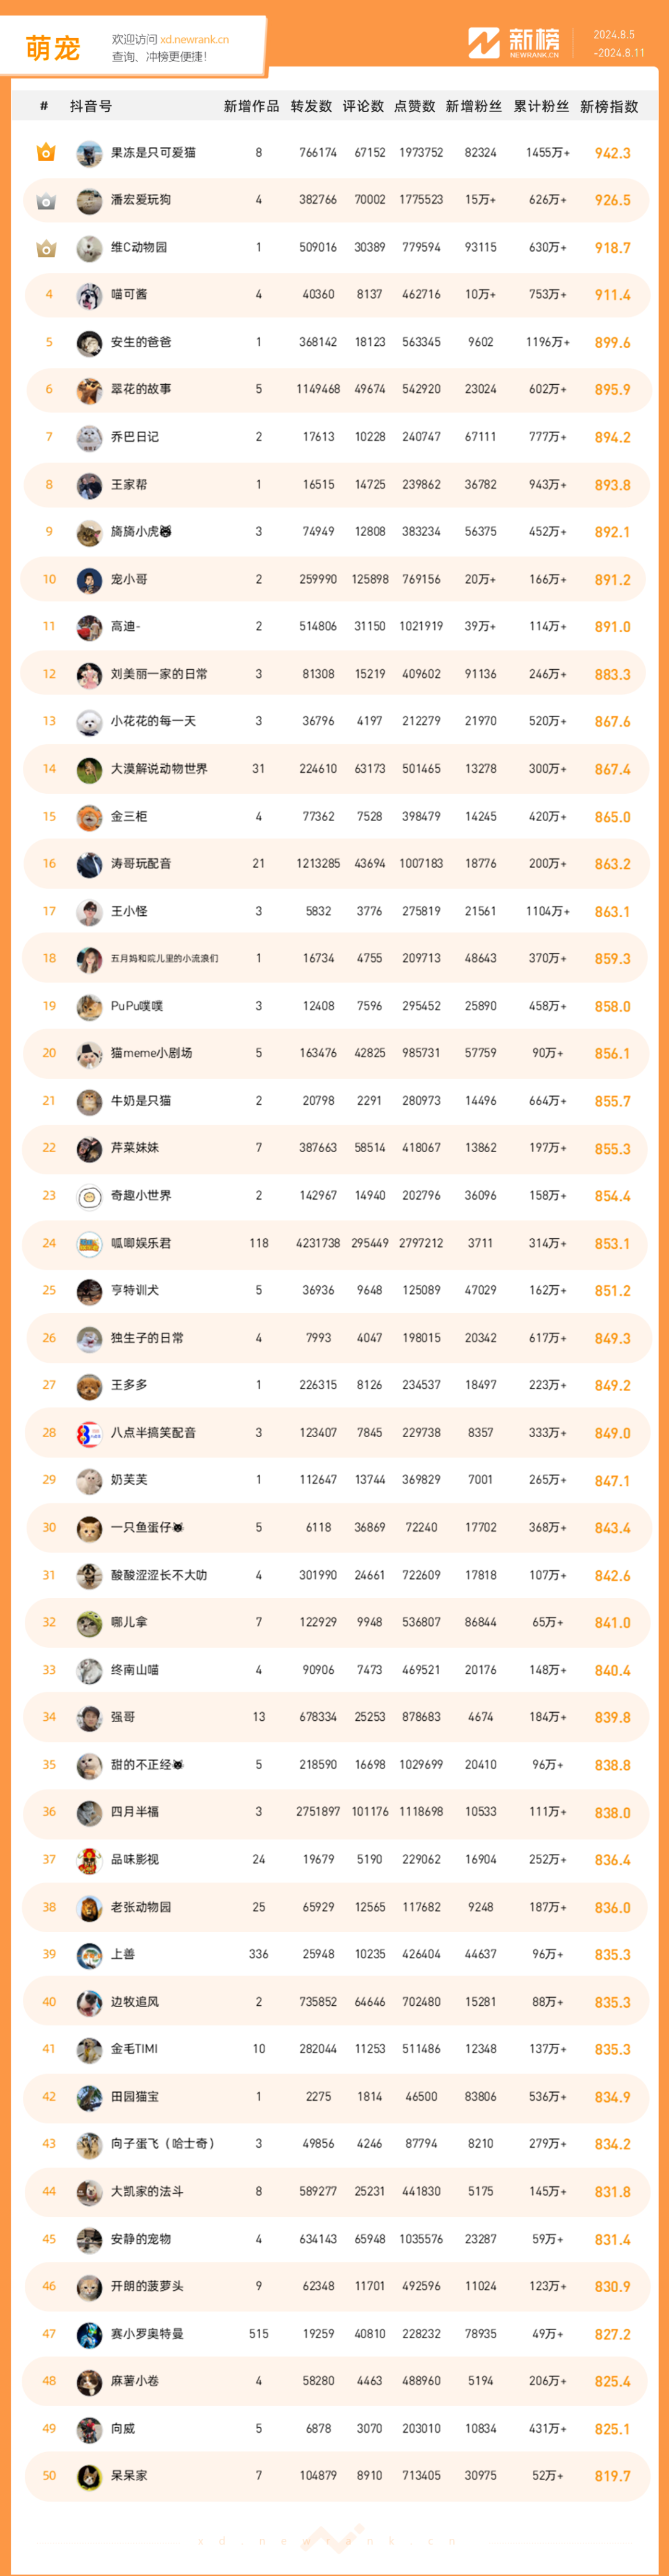Click the silver crown rank-two icon
669x2576 pixels.
click(x=45, y=200)
